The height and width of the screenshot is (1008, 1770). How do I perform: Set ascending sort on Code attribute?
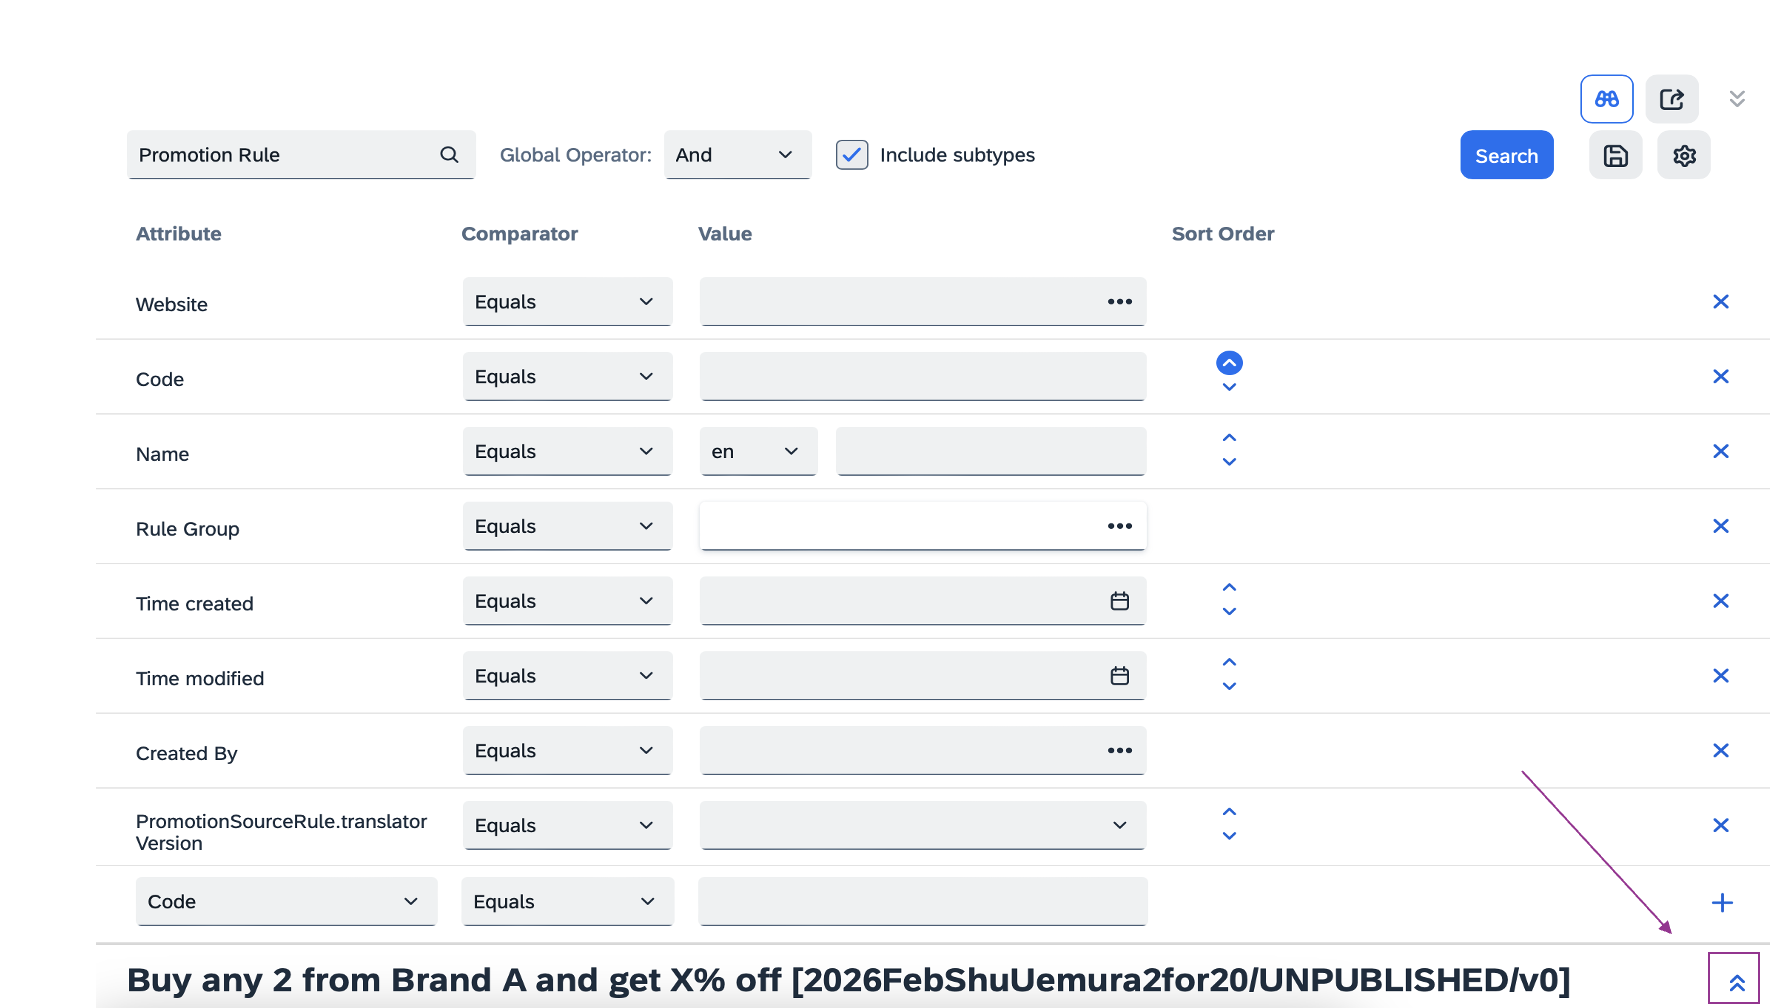(x=1229, y=363)
